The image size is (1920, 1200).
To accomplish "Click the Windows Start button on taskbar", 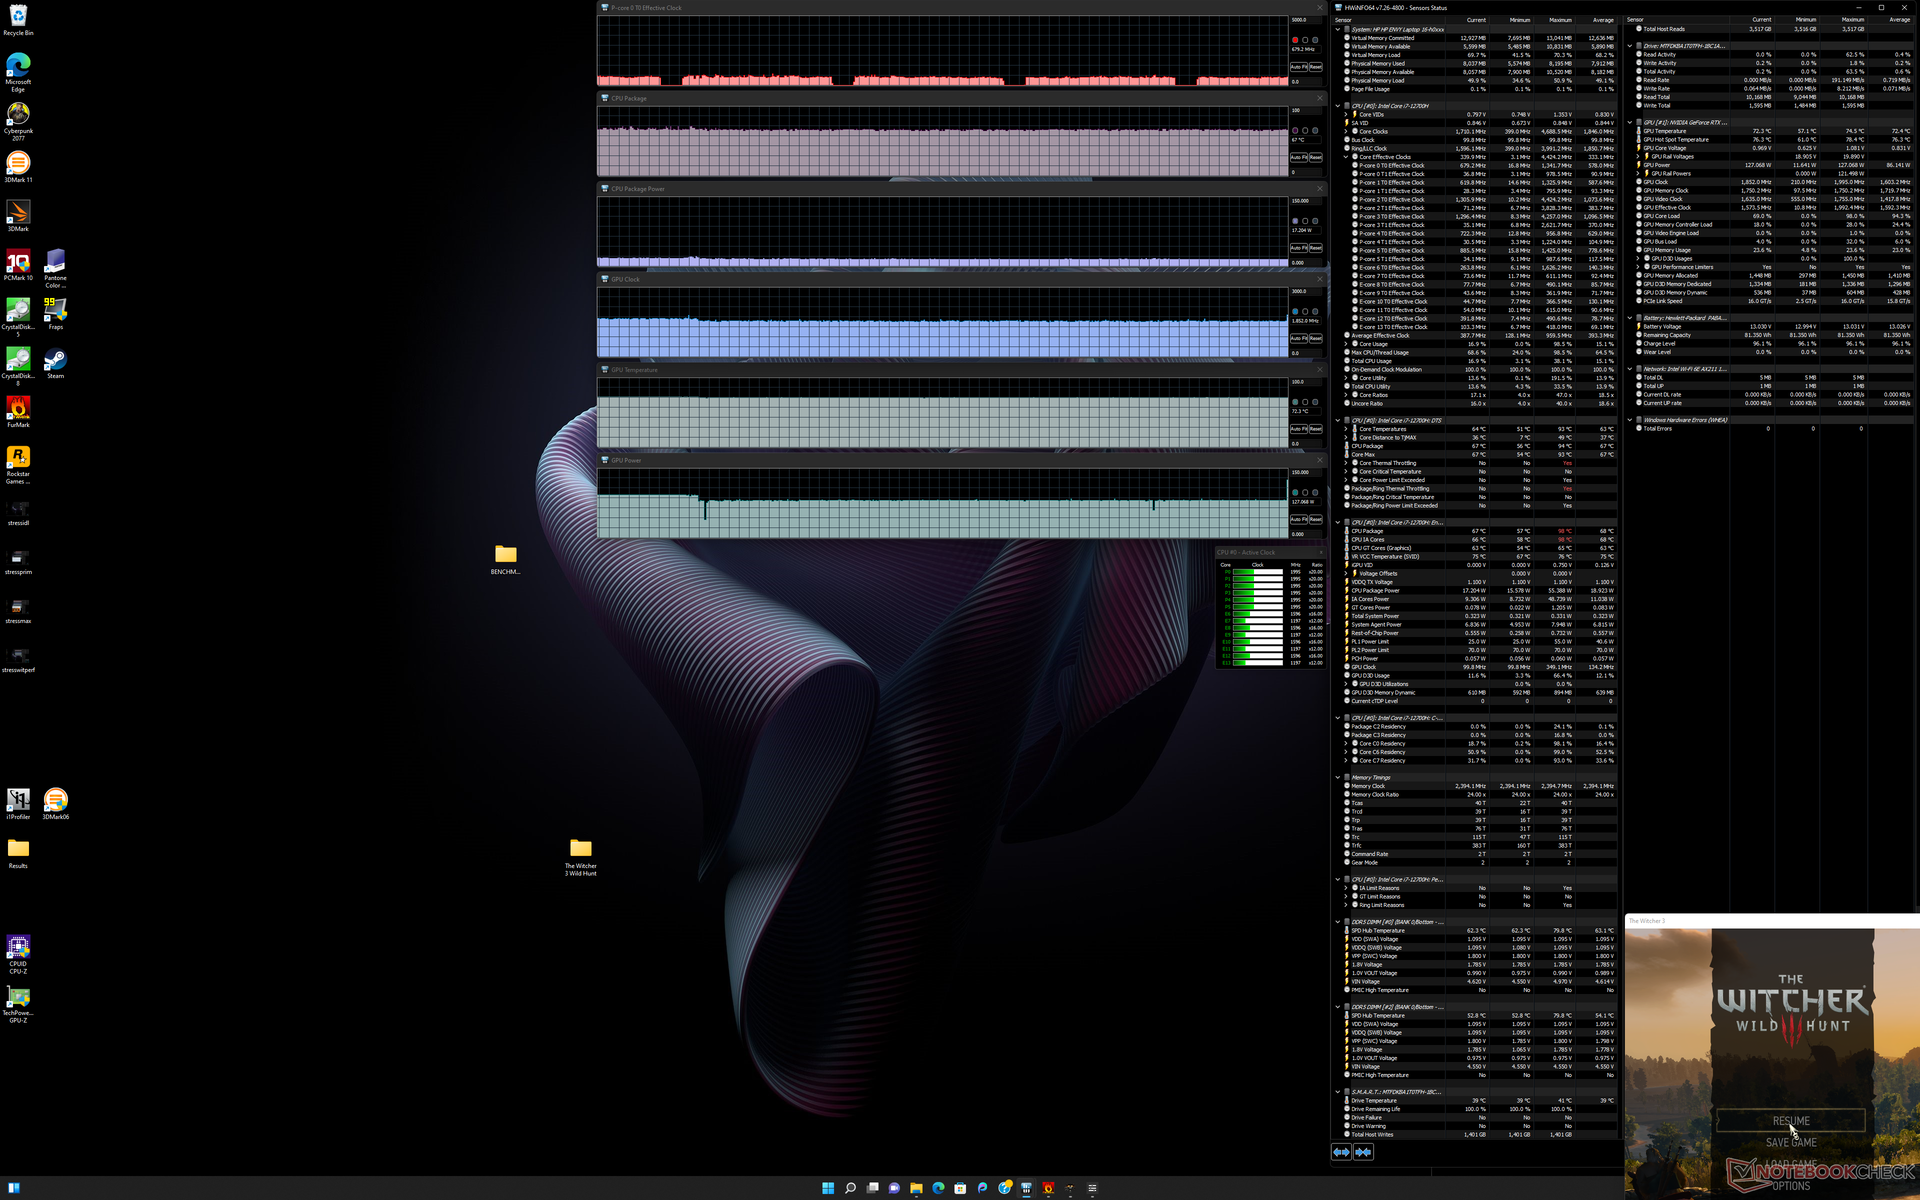I will tap(828, 1188).
